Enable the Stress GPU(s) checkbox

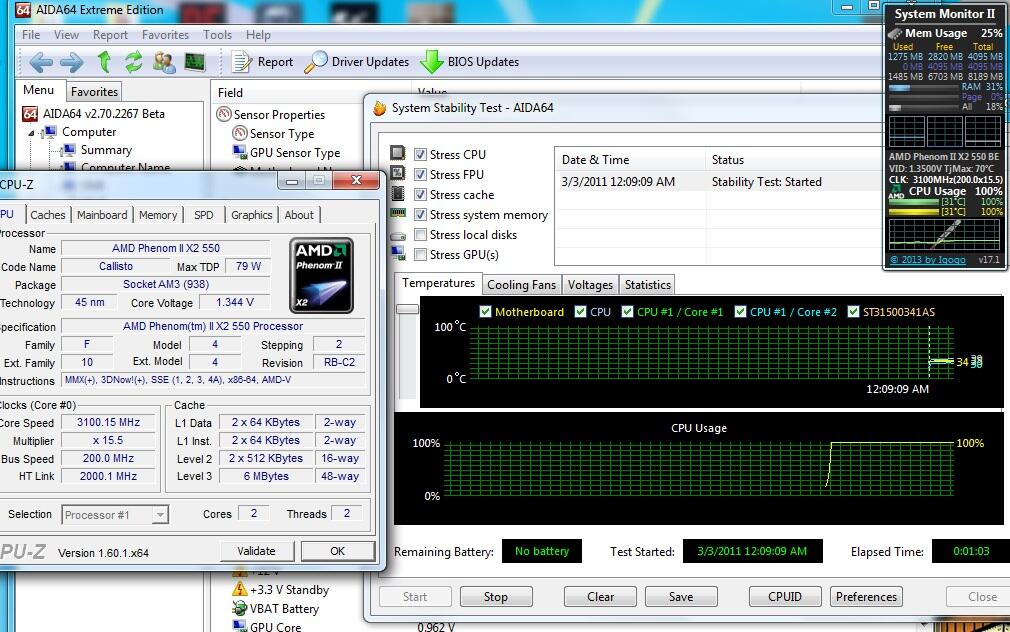pos(421,254)
